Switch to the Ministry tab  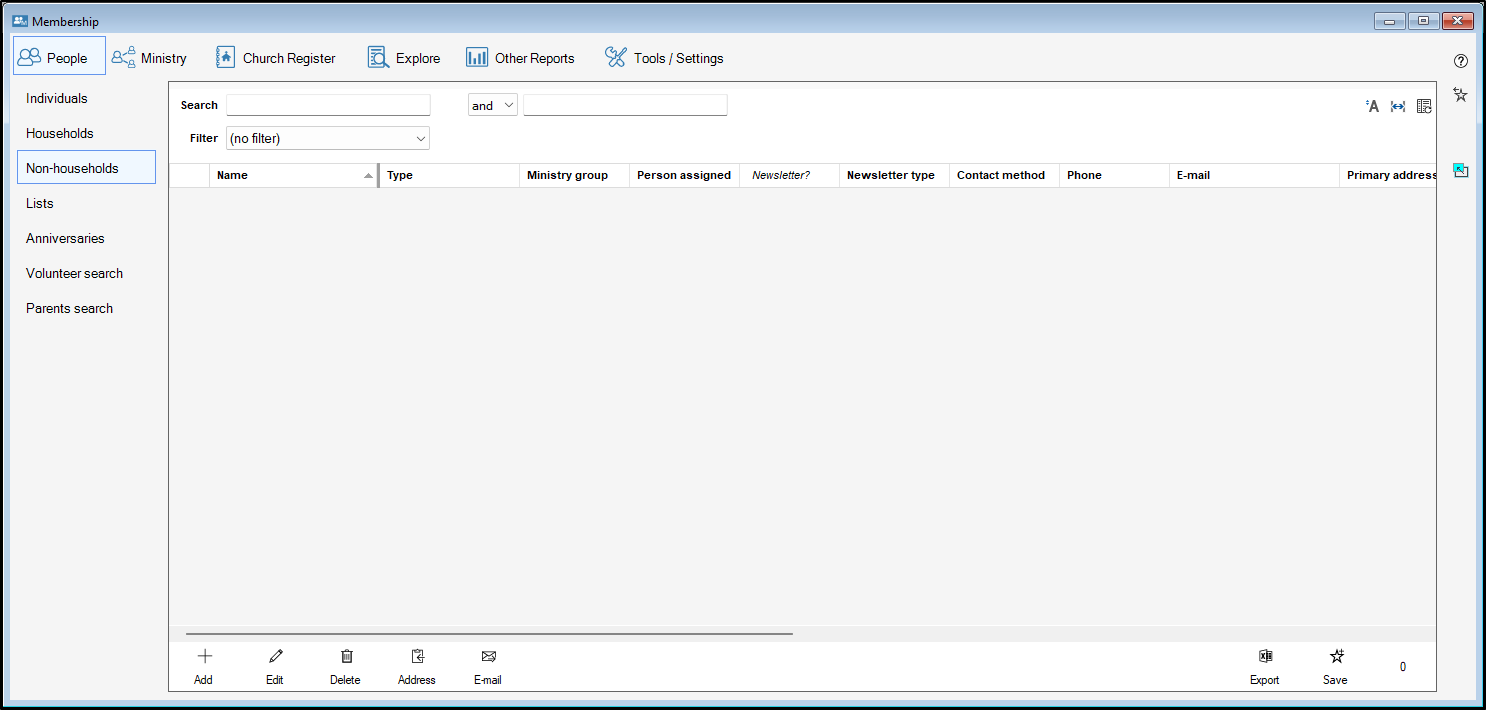click(150, 58)
